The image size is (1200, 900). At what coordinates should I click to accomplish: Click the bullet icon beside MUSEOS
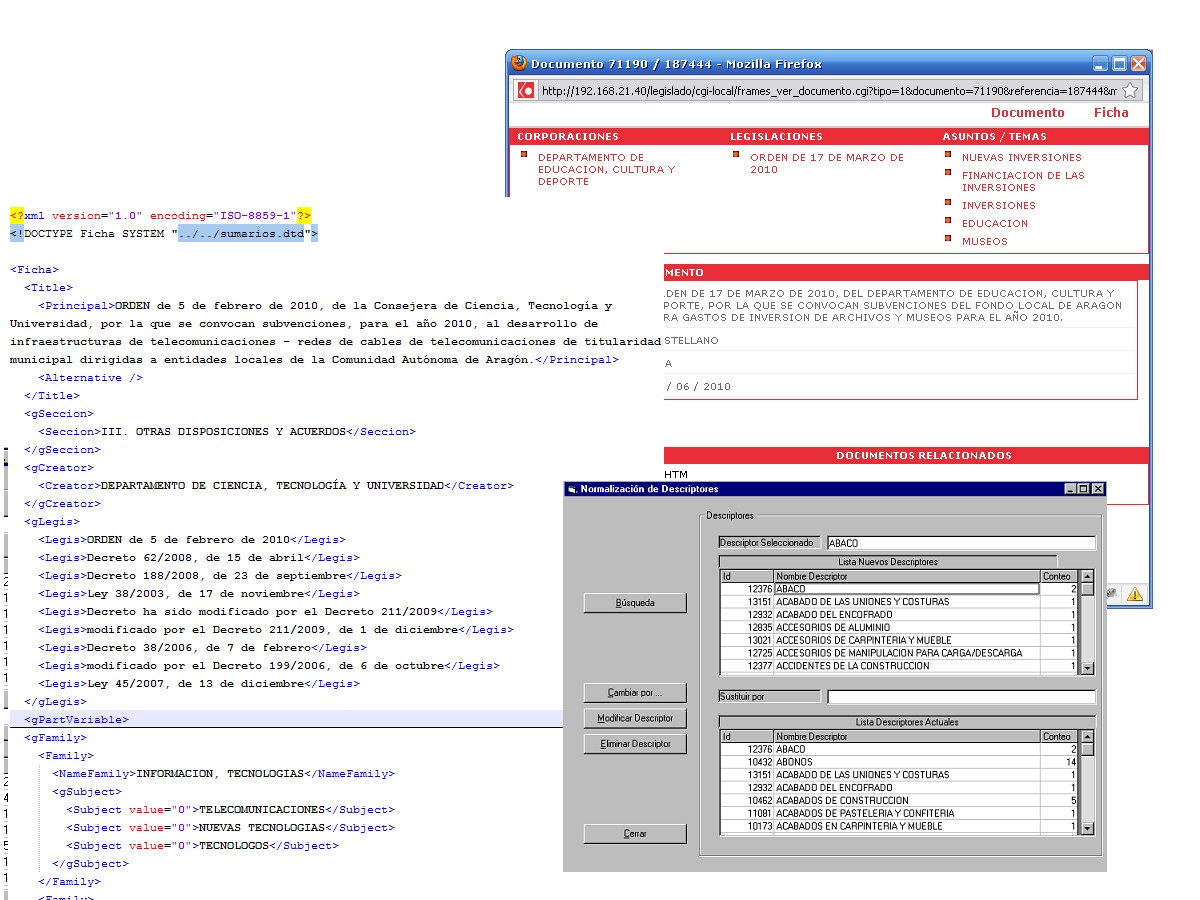point(949,239)
